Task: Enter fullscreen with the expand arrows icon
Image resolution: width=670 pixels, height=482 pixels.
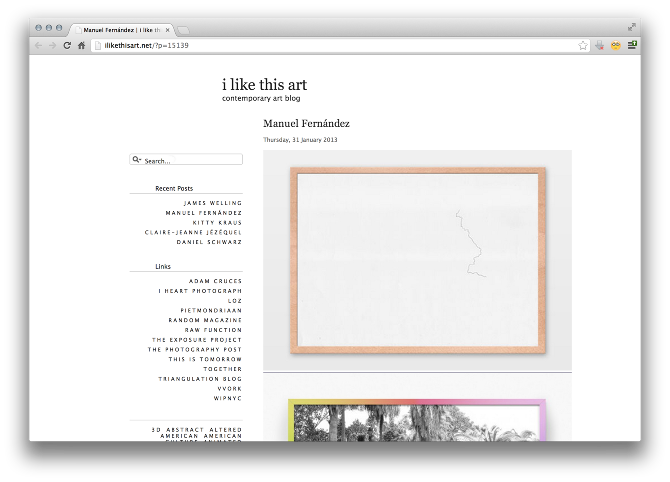Action: tap(632, 27)
